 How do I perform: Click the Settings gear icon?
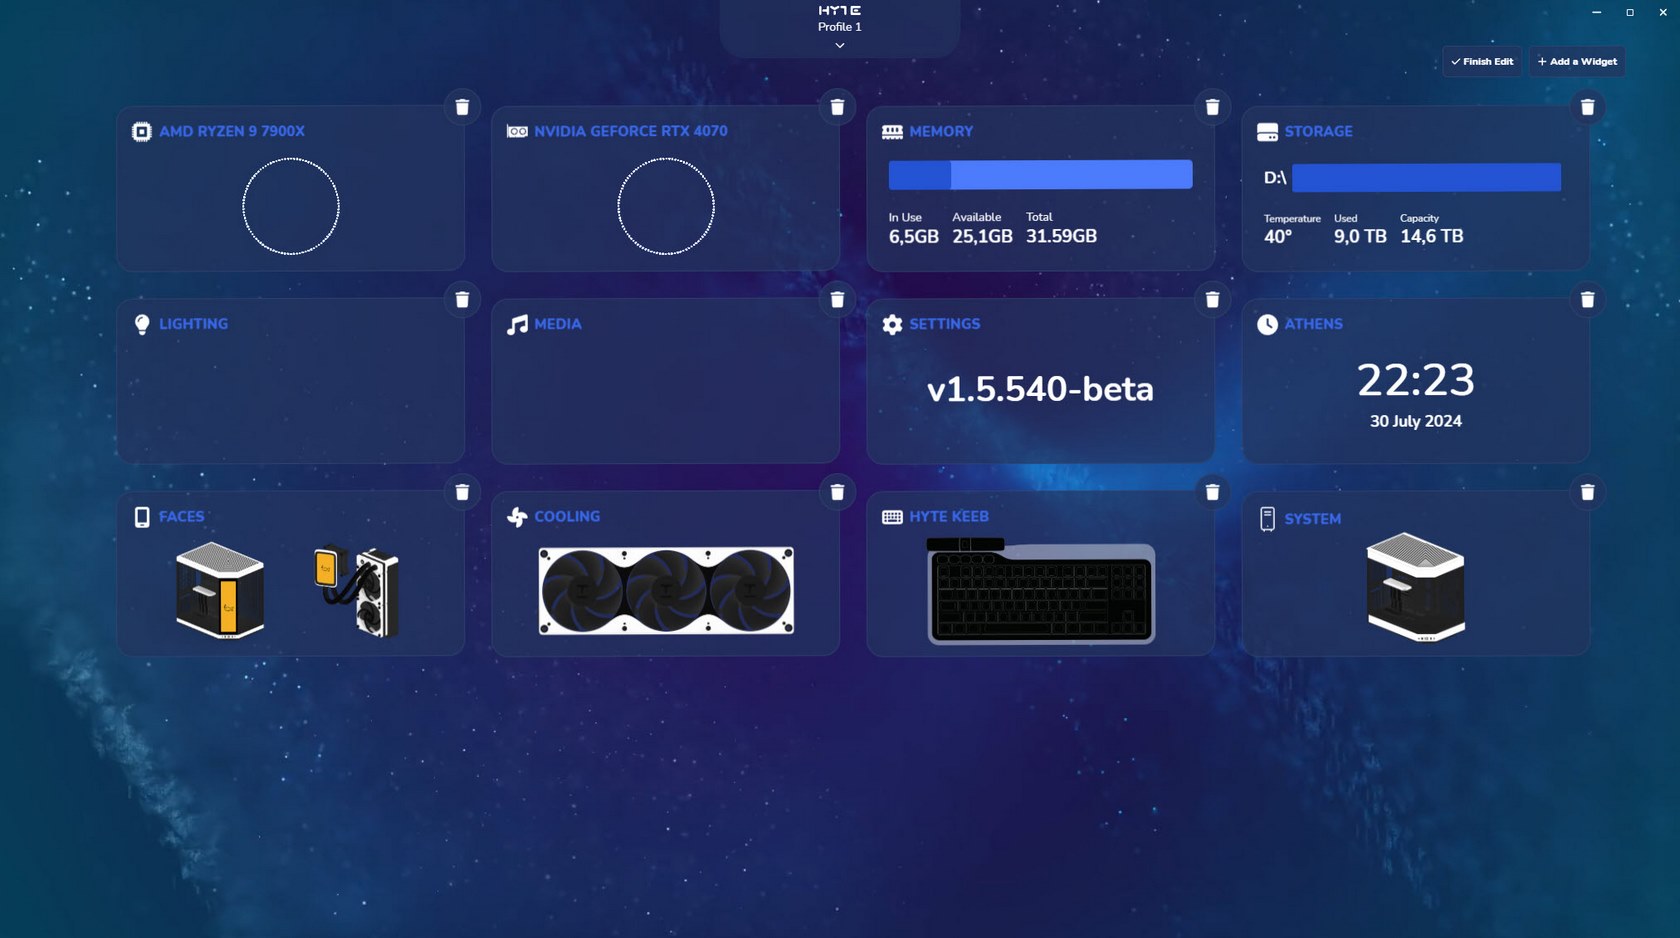click(x=892, y=324)
